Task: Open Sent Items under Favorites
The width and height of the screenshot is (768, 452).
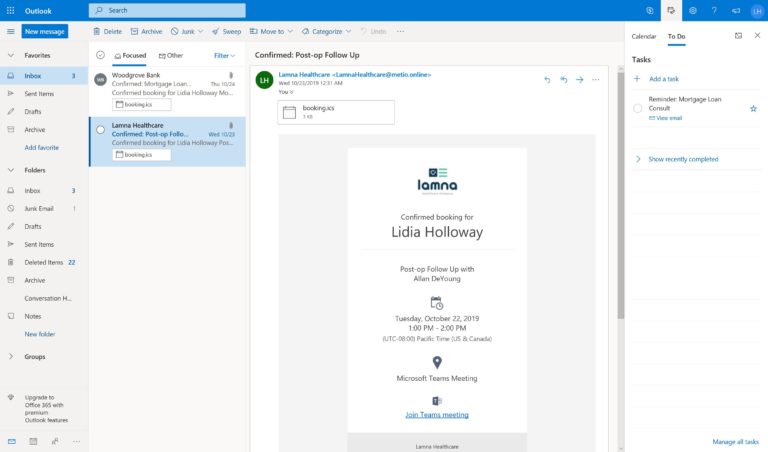Action: tap(44, 94)
